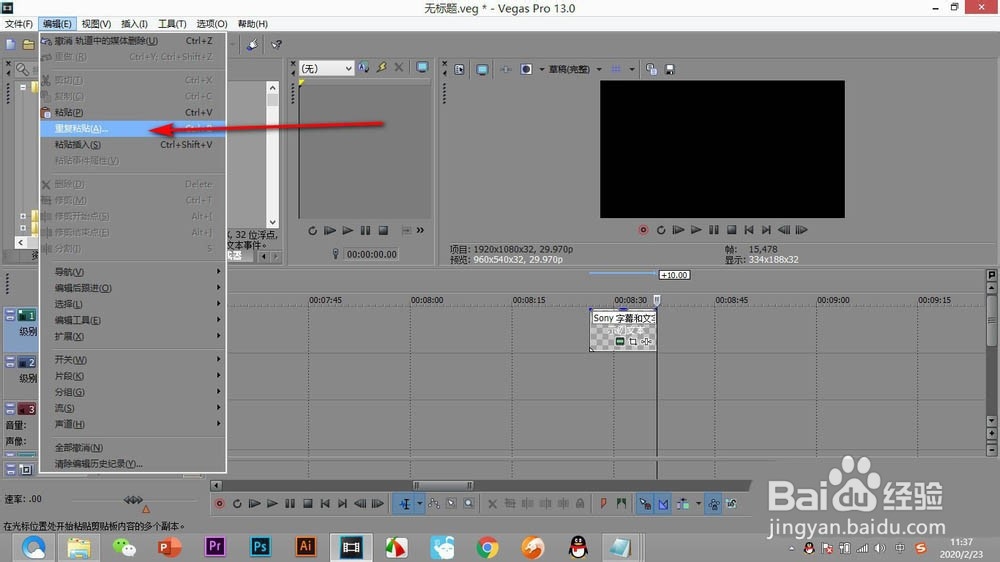Open the Photoshop icon in the Windows taskbar
Viewport: 1000px width, 562px height.
[260, 547]
